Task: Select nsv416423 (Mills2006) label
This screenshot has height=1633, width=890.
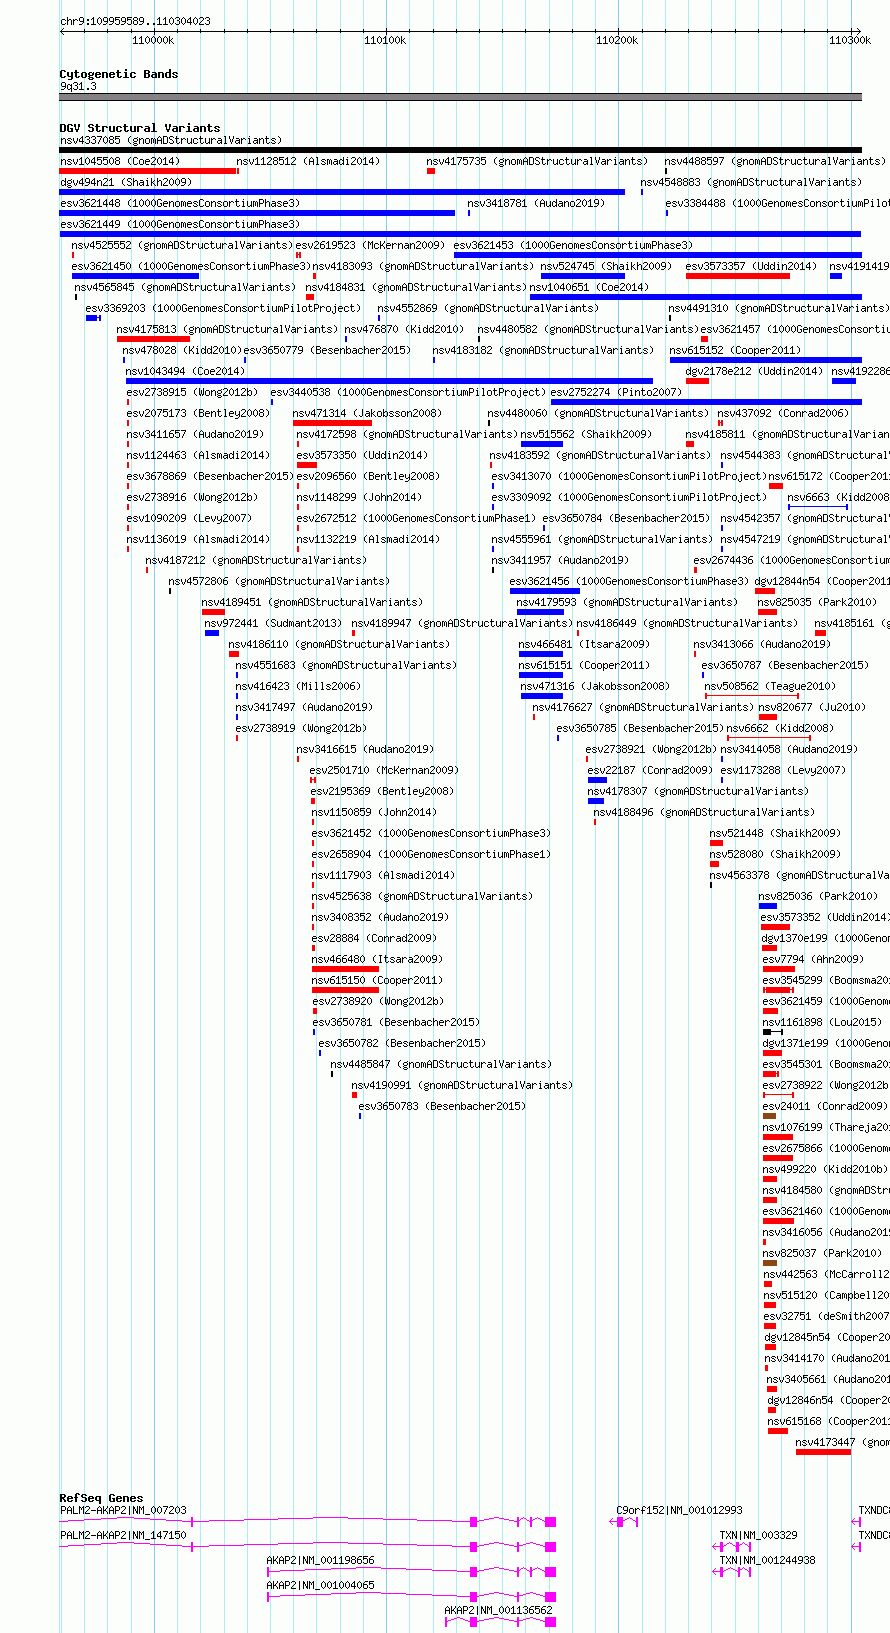Action: click(298, 686)
